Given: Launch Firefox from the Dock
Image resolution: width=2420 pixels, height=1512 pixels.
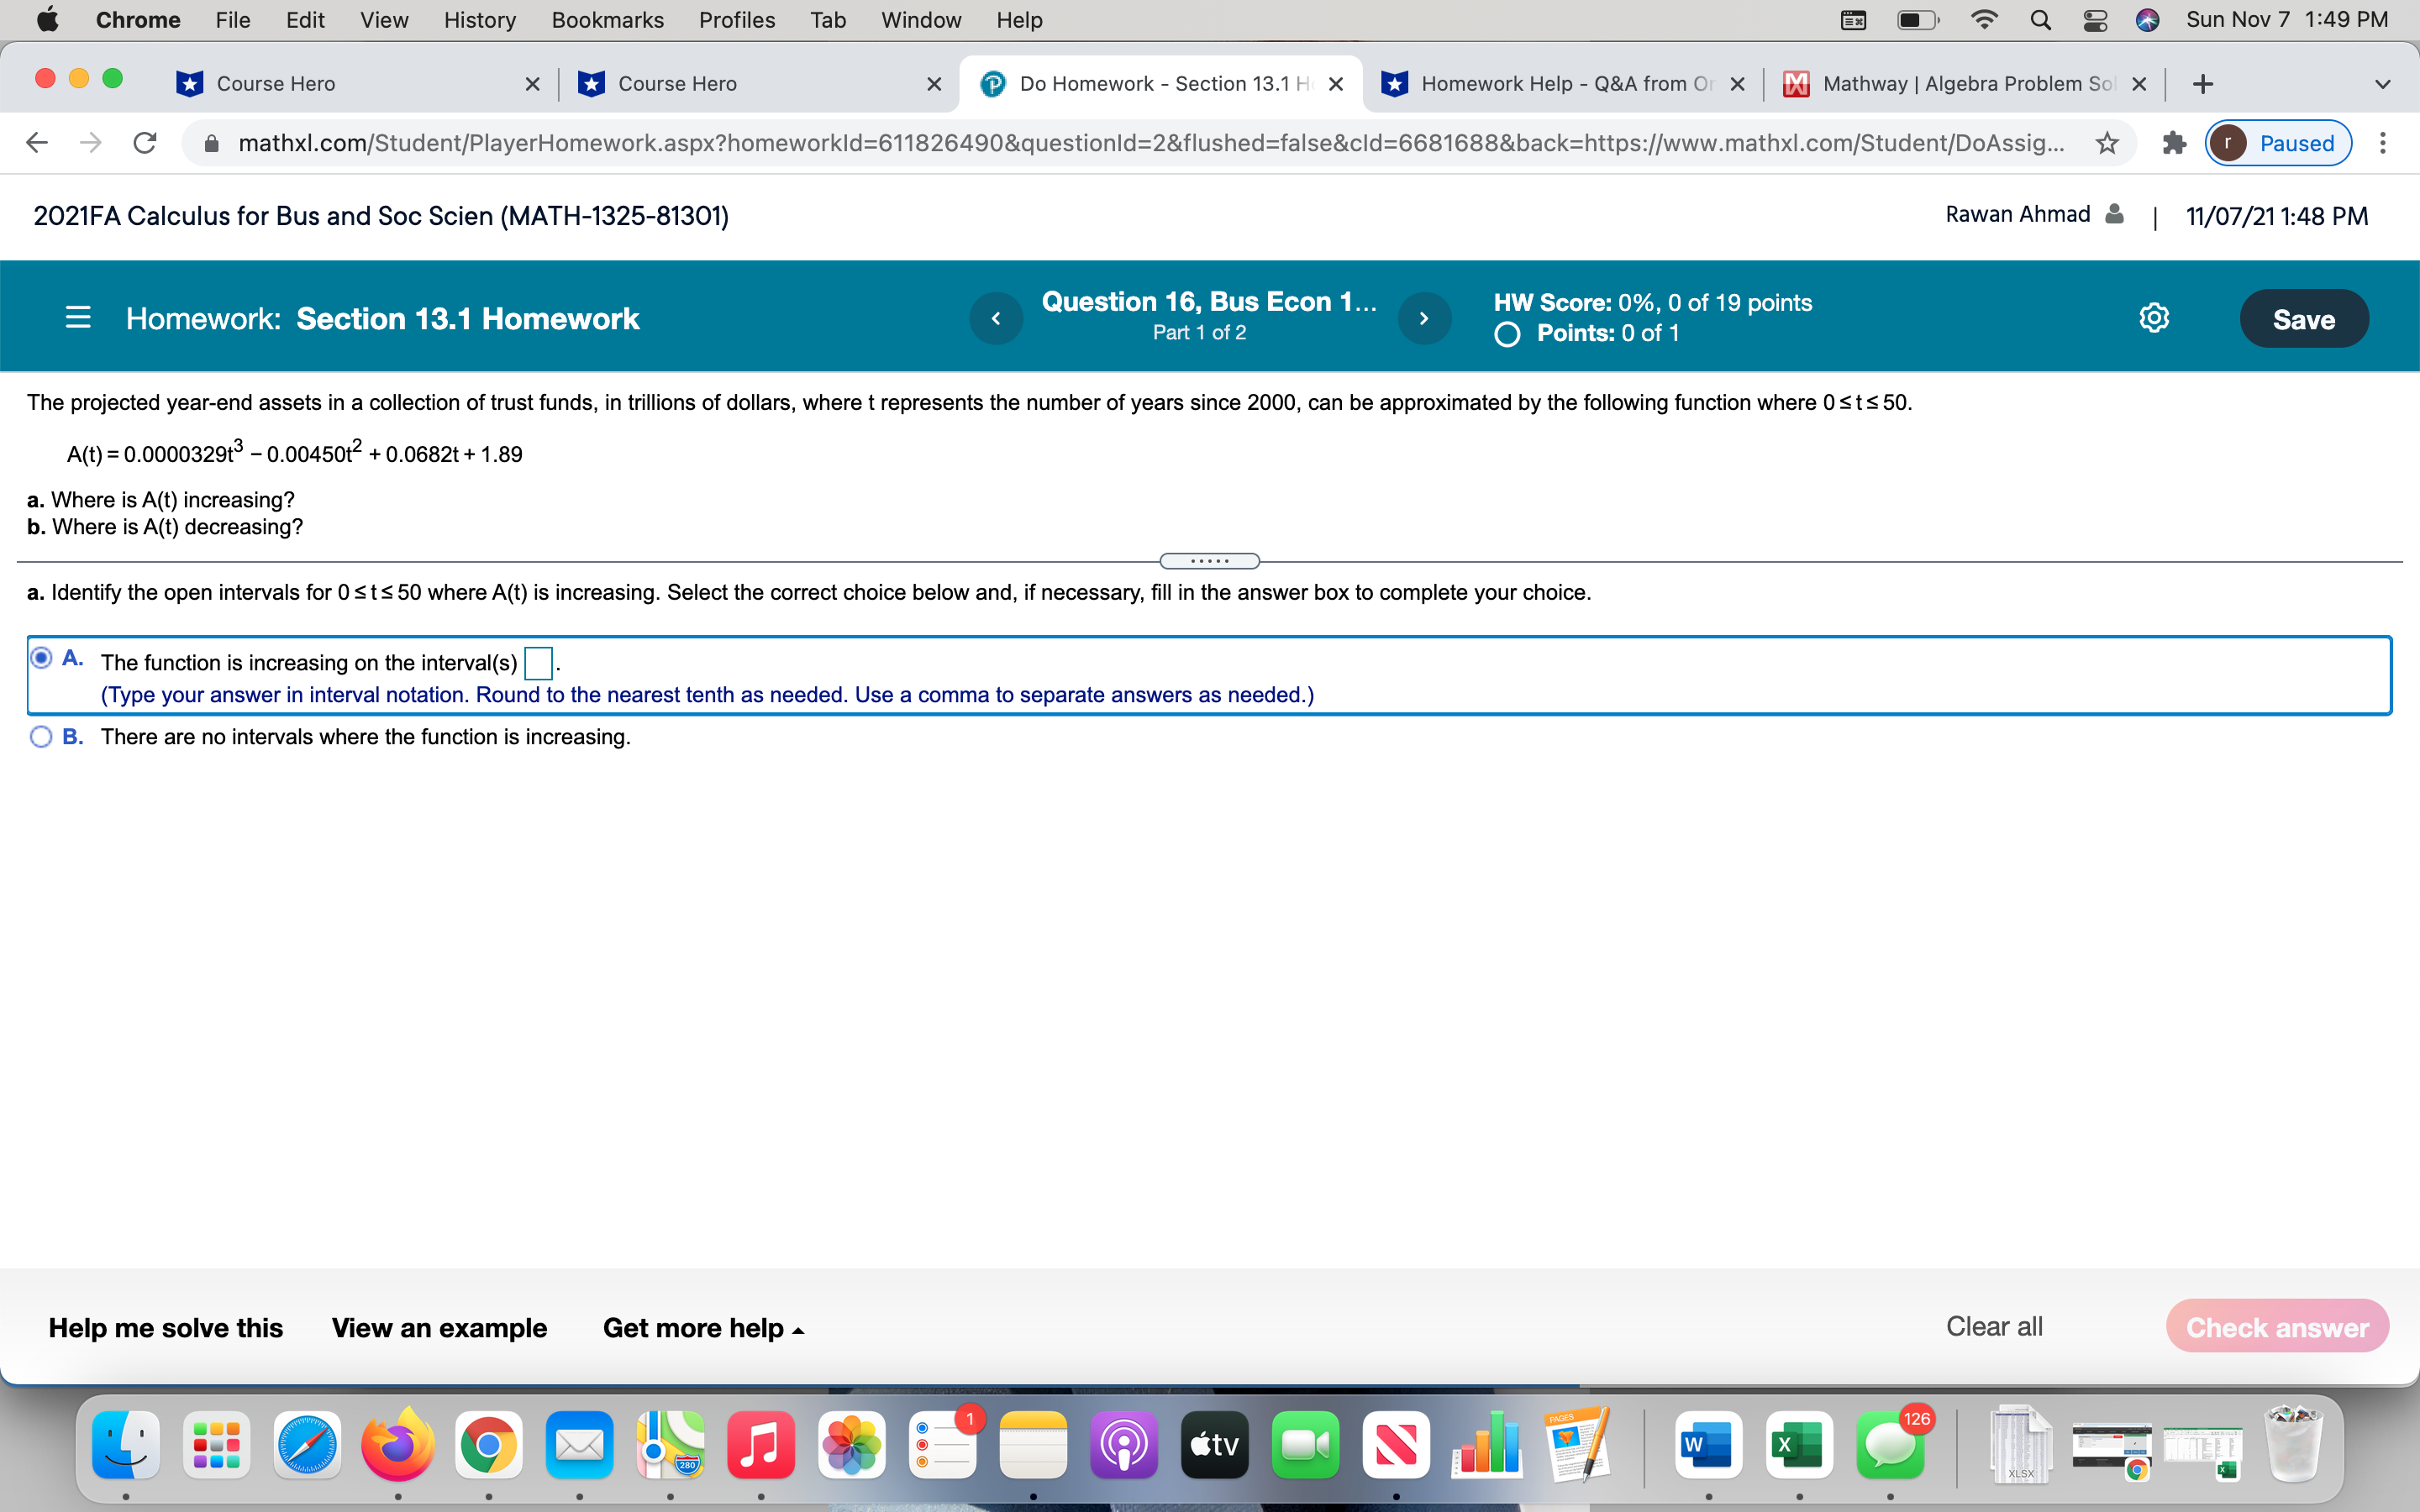Looking at the screenshot, I should [397, 1444].
